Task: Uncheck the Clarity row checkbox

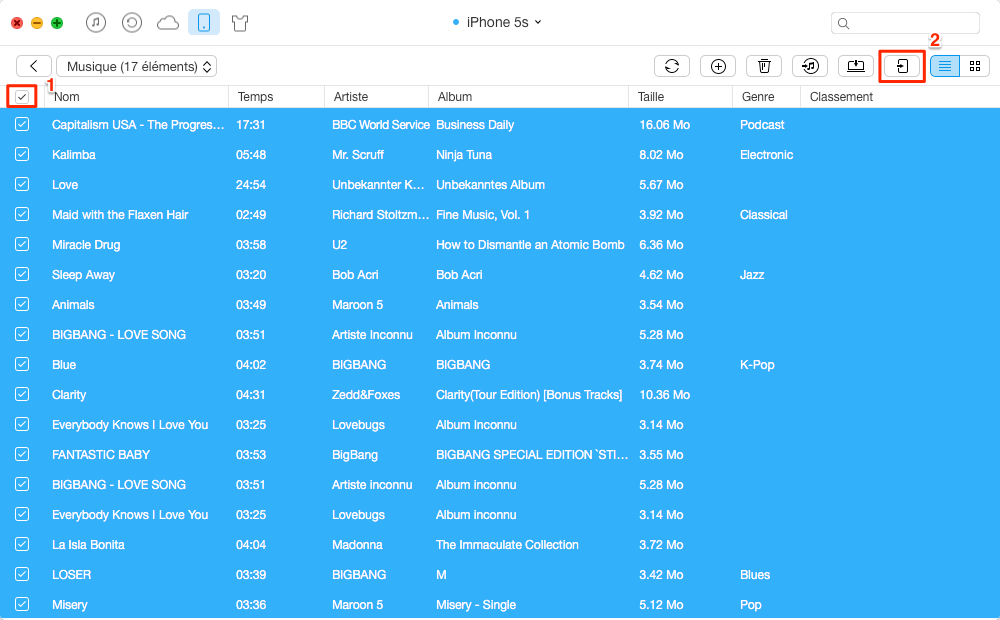Action: coord(22,394)
